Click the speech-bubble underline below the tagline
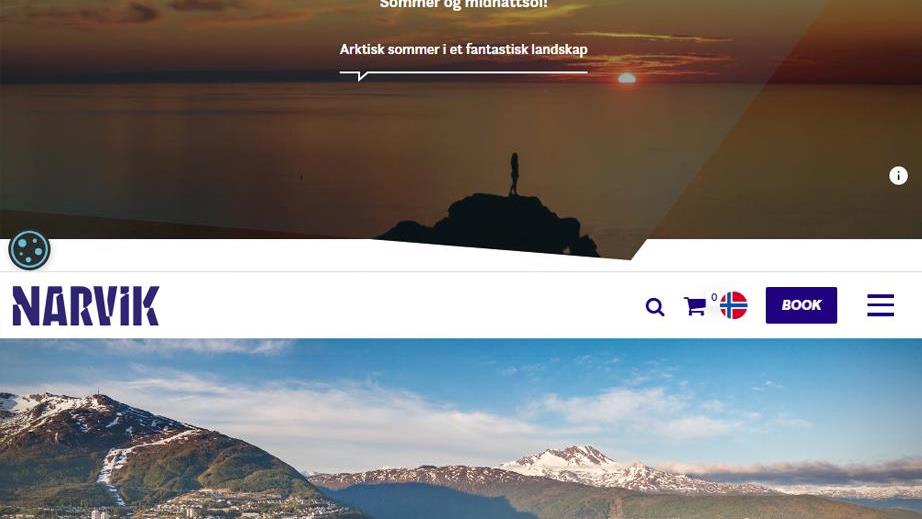 coord(463,75)
